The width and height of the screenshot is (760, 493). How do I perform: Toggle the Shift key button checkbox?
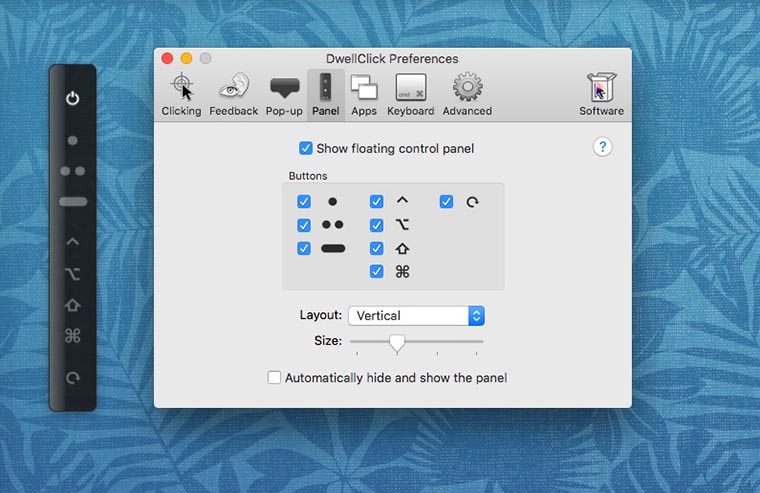click(x=377, y=249)
